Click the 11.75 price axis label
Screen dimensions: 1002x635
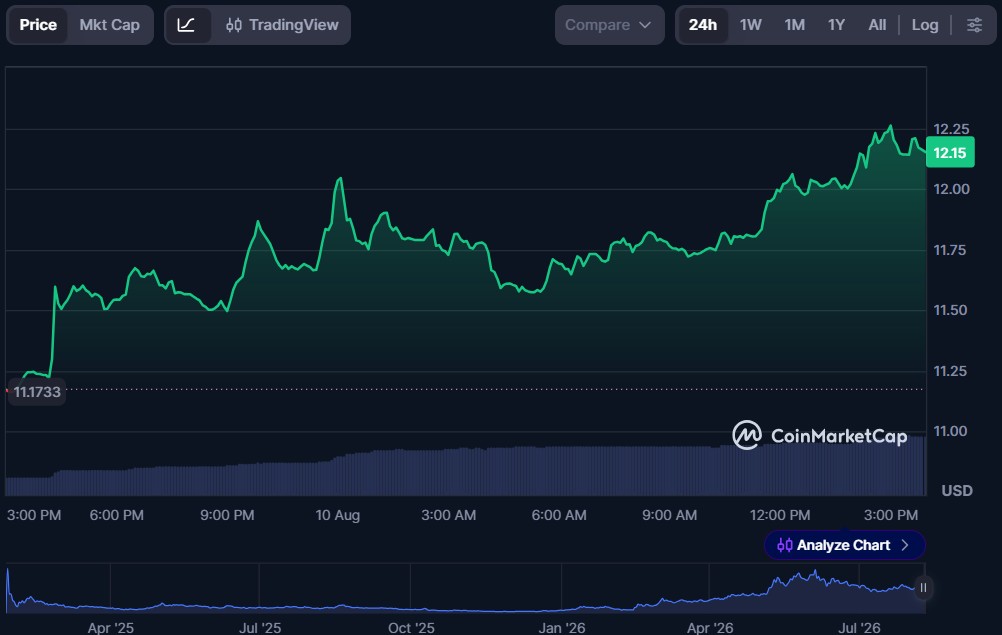950,250
